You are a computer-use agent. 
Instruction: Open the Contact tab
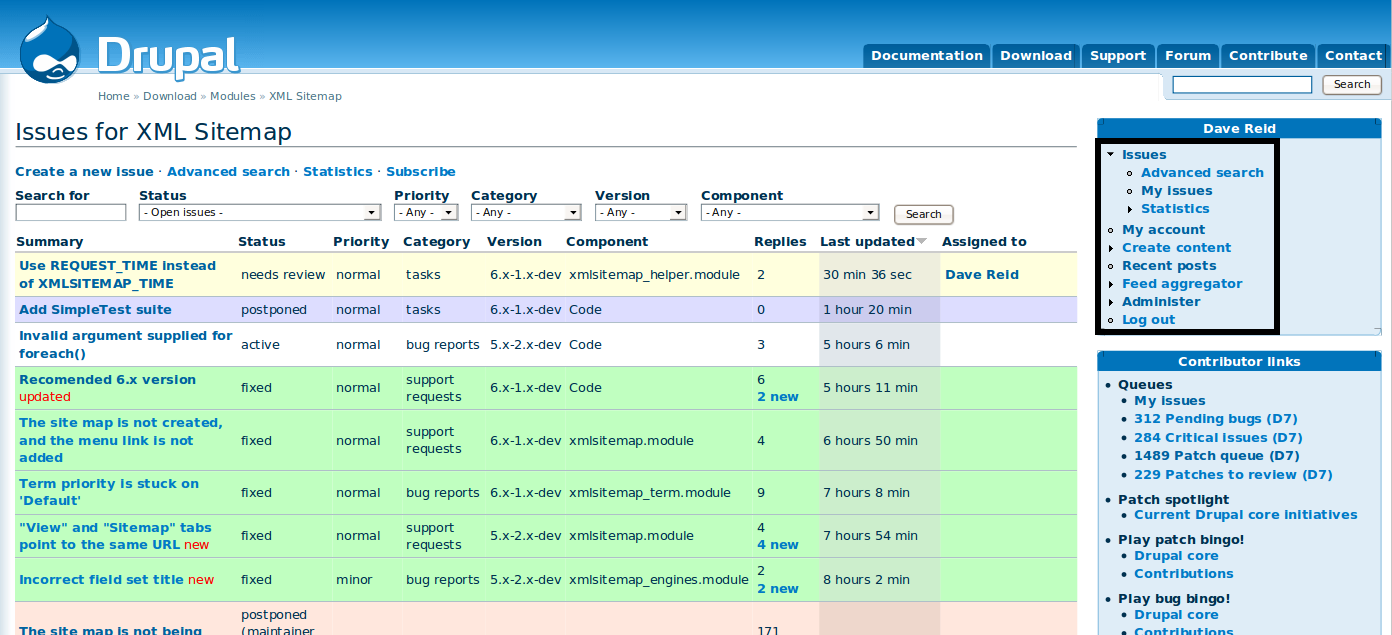point(1353,56)
